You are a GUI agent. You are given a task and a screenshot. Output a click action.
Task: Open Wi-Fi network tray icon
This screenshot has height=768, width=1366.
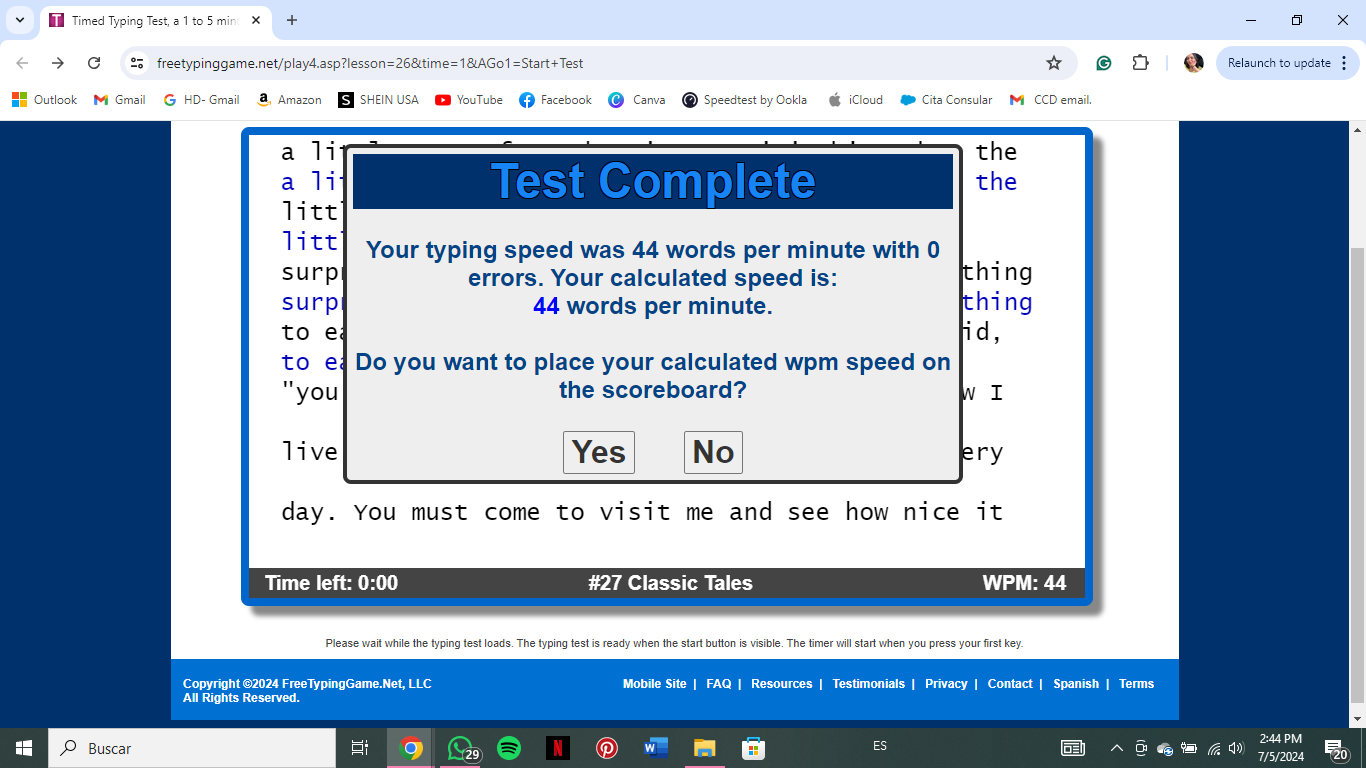pyautogui.click(x=1213, y=748)
